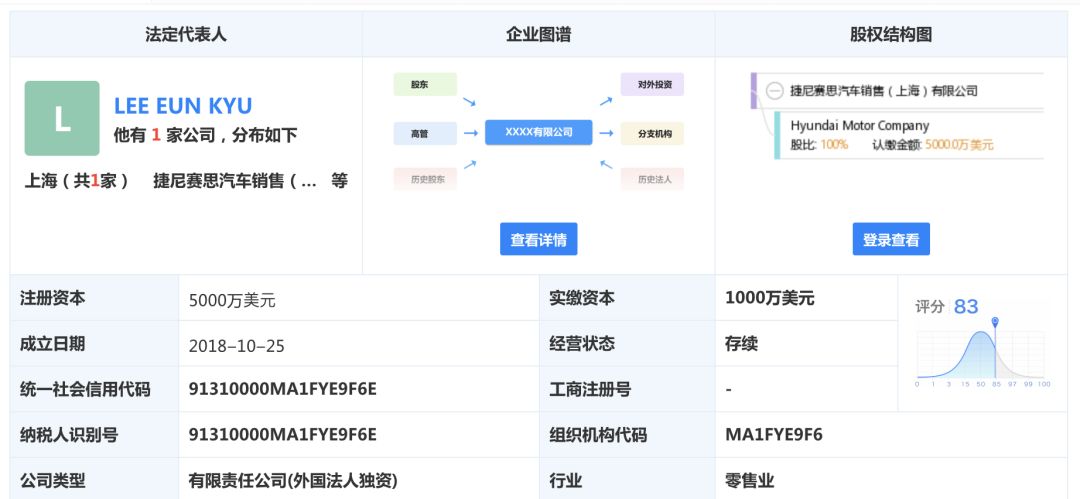Click 上海（共1家） region text
The width and height of the screenshot is (1080, 499).
click(77, 181)
